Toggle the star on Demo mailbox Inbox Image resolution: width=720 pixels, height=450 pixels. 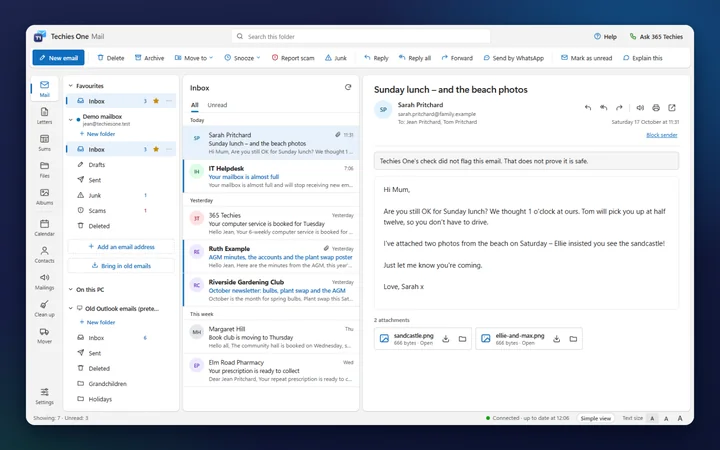click(x=156, y=149)
